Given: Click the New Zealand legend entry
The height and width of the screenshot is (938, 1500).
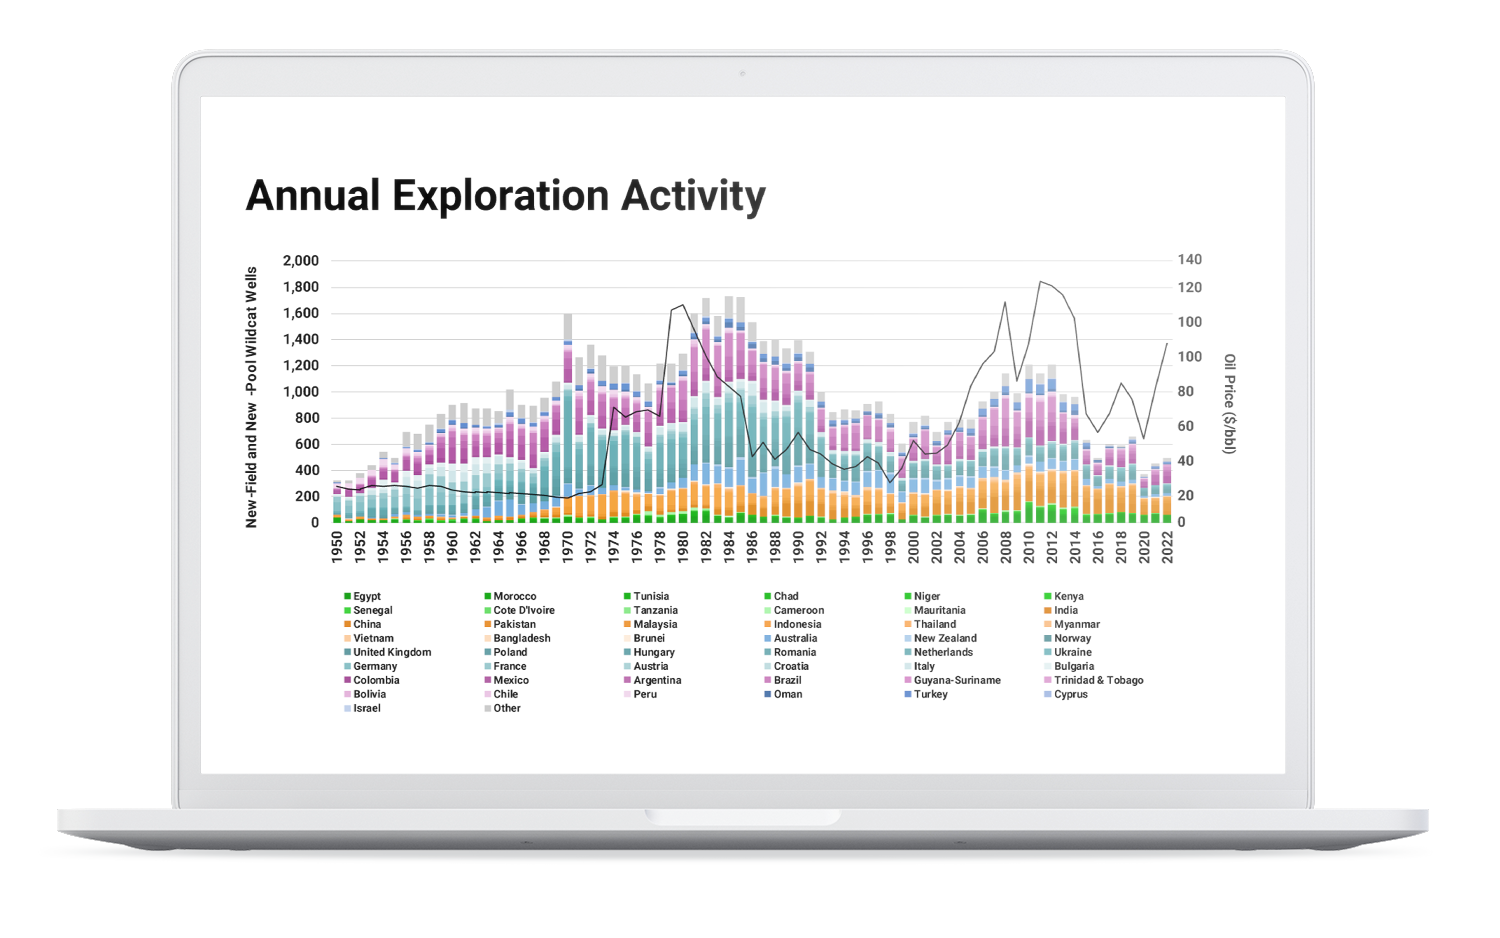Looking at the screenshot, I should click(945, 638).
